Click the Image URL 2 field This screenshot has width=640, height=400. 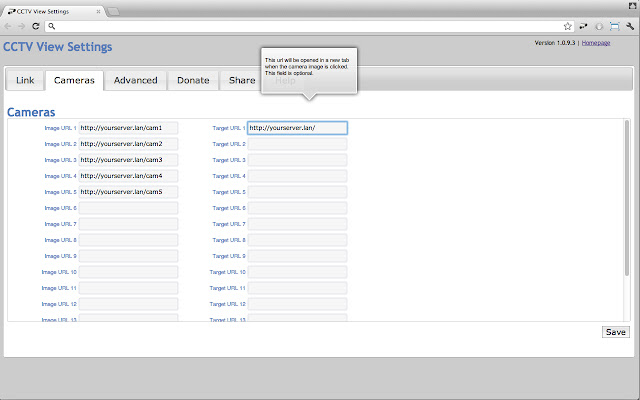coord(128,144)
